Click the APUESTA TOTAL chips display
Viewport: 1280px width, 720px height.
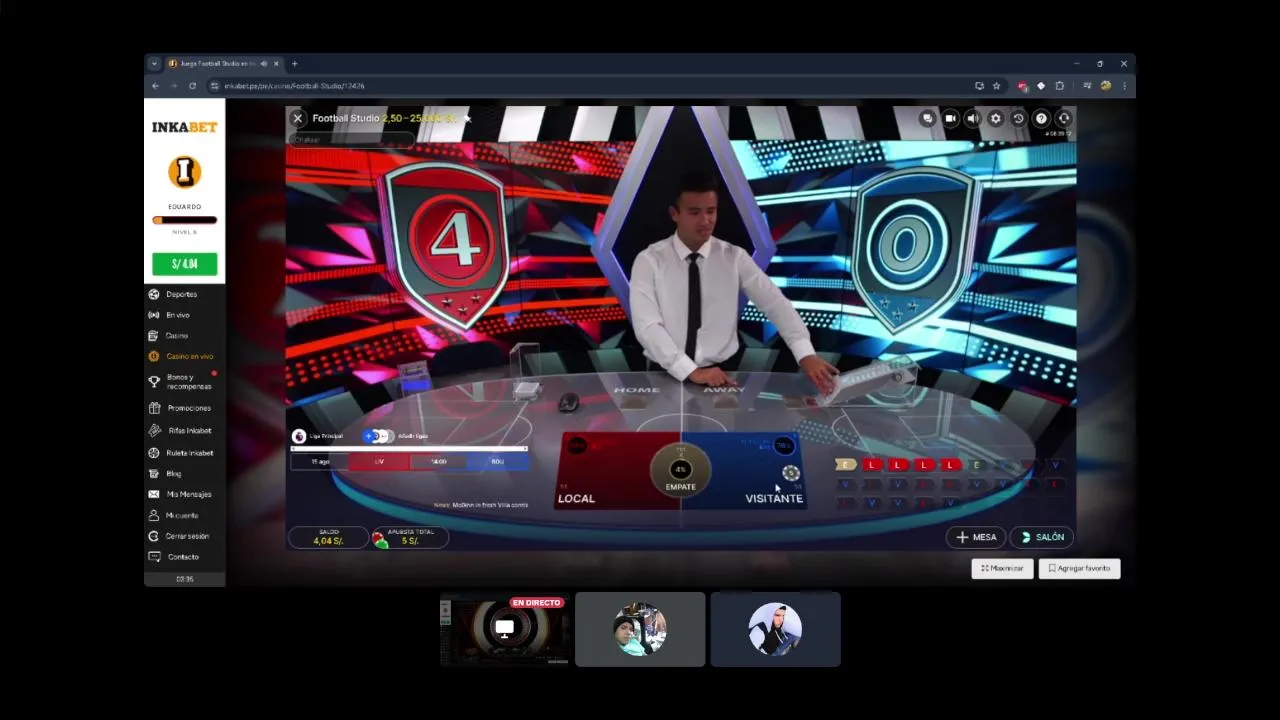408,537
